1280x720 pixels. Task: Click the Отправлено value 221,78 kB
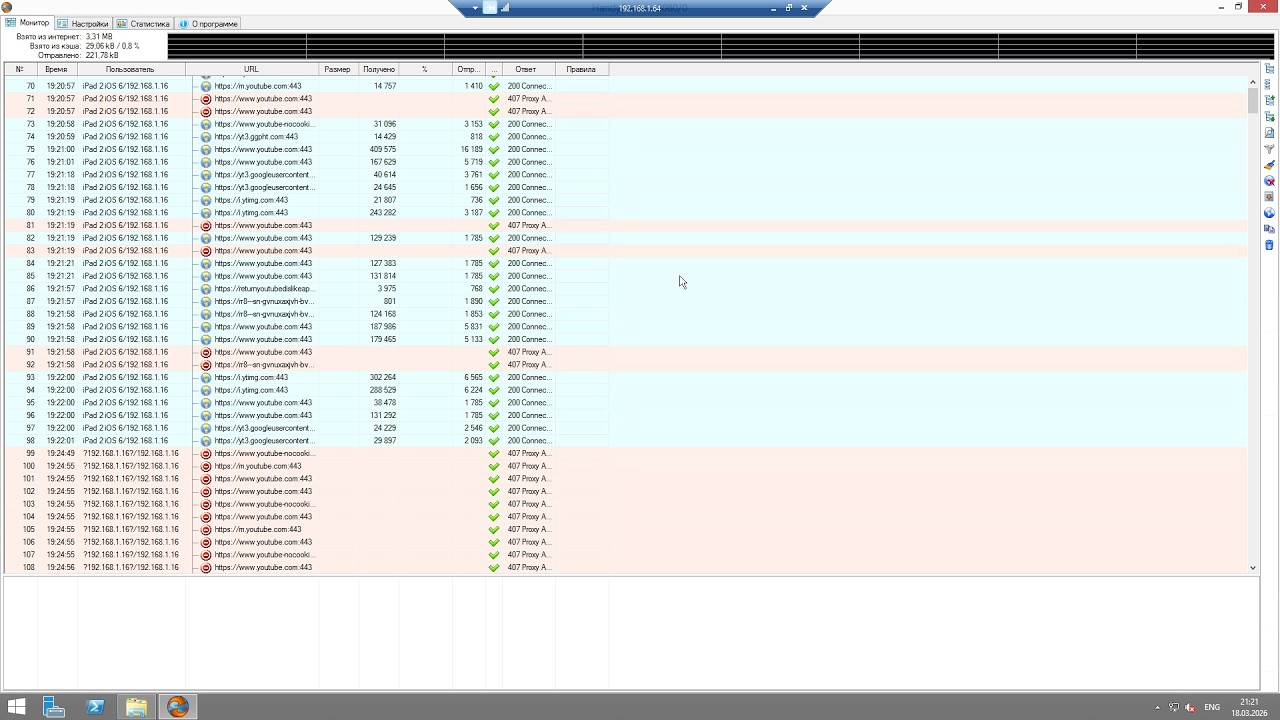(x=102, y=56)
